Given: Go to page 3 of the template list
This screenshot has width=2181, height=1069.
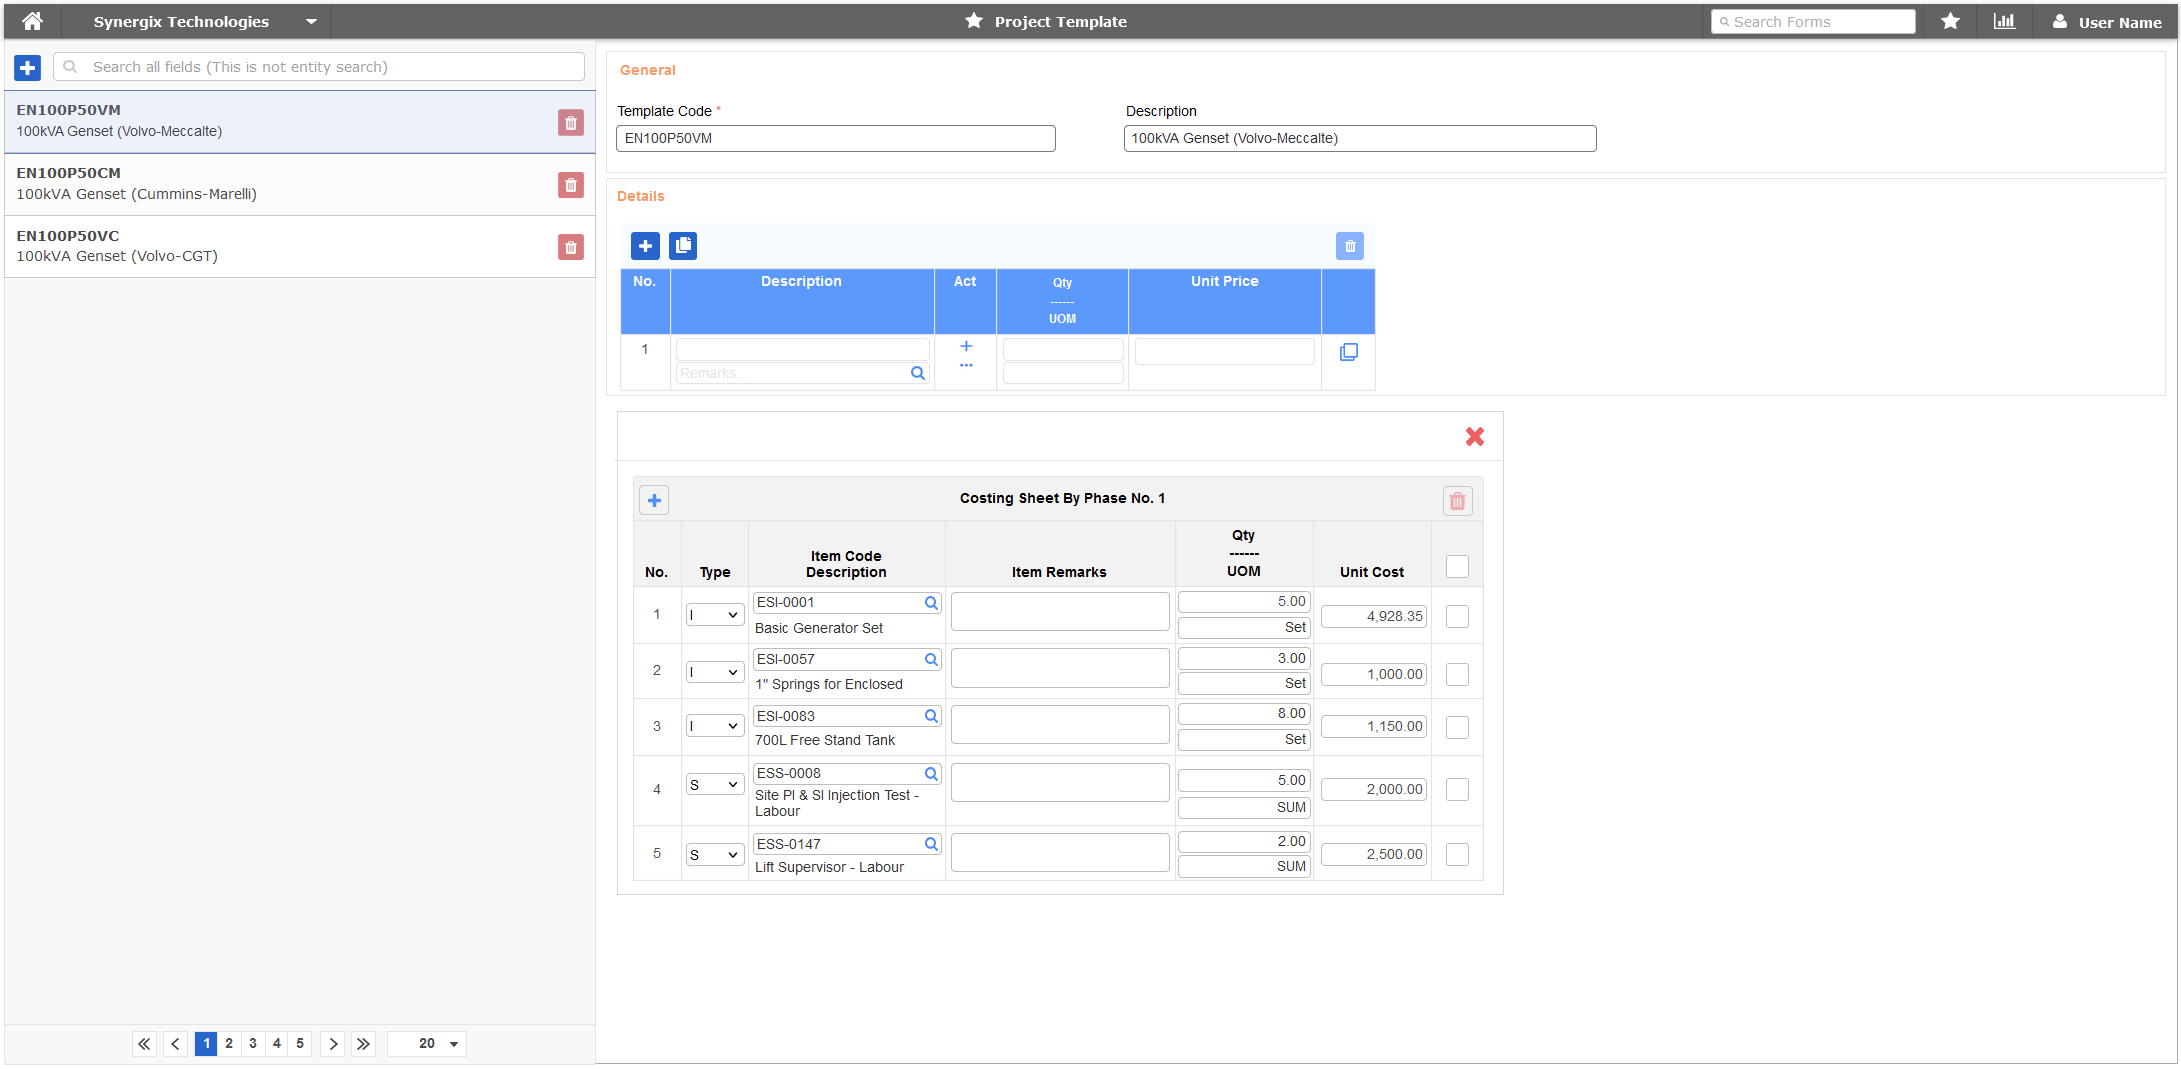Looking at the screenshot, I should (252, 1043).
